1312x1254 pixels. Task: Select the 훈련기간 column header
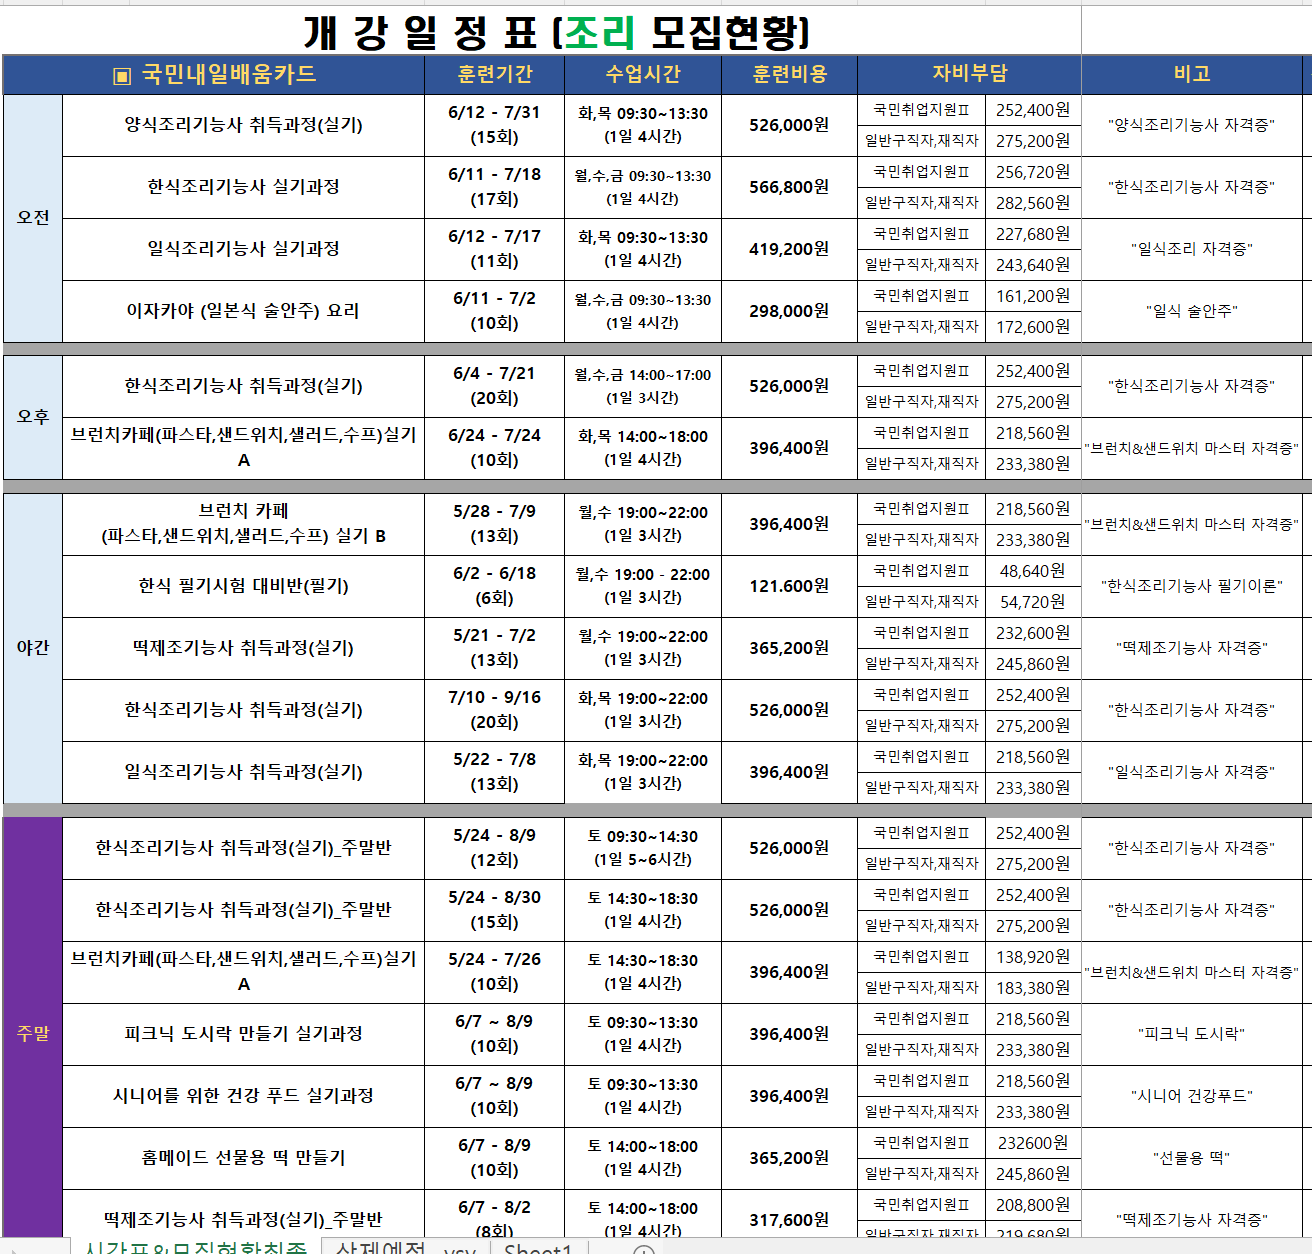click(x=495, y=74)
